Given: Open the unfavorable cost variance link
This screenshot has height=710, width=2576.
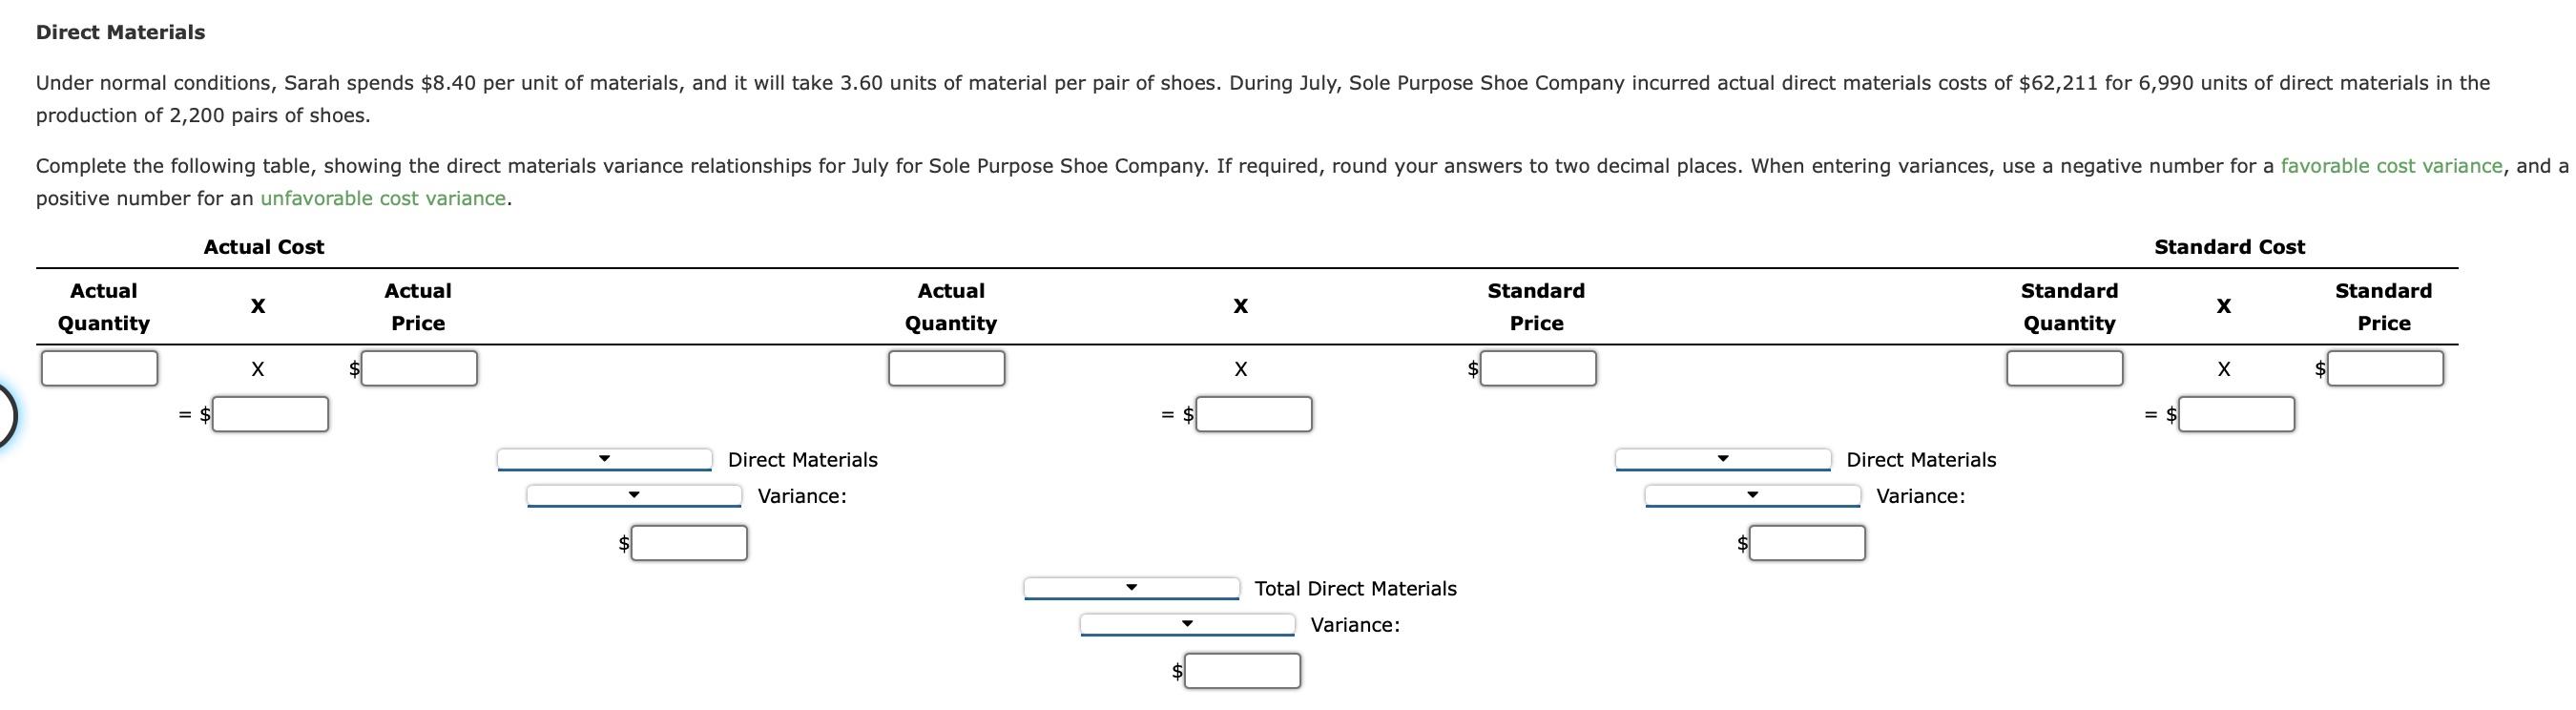Looking at the screenshot, I should coord(383,198).
